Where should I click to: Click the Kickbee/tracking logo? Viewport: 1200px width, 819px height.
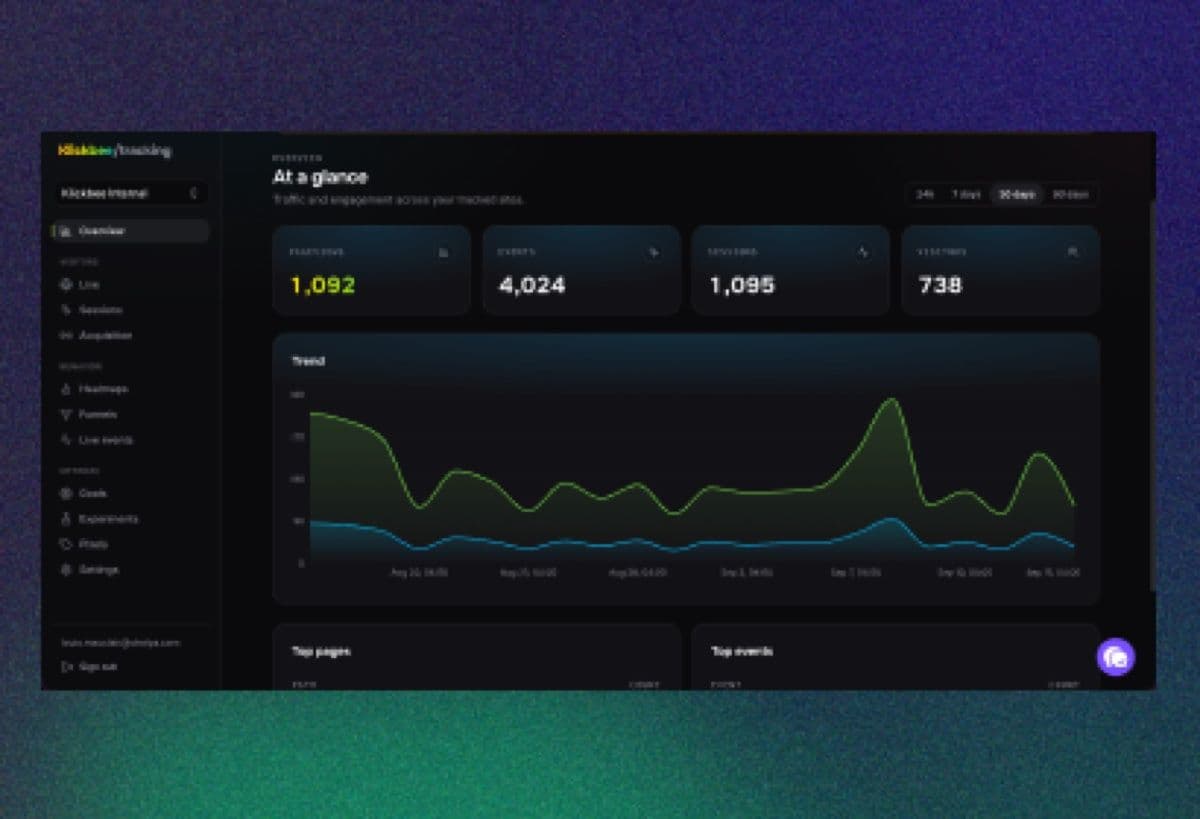click(x=115, y=151)
